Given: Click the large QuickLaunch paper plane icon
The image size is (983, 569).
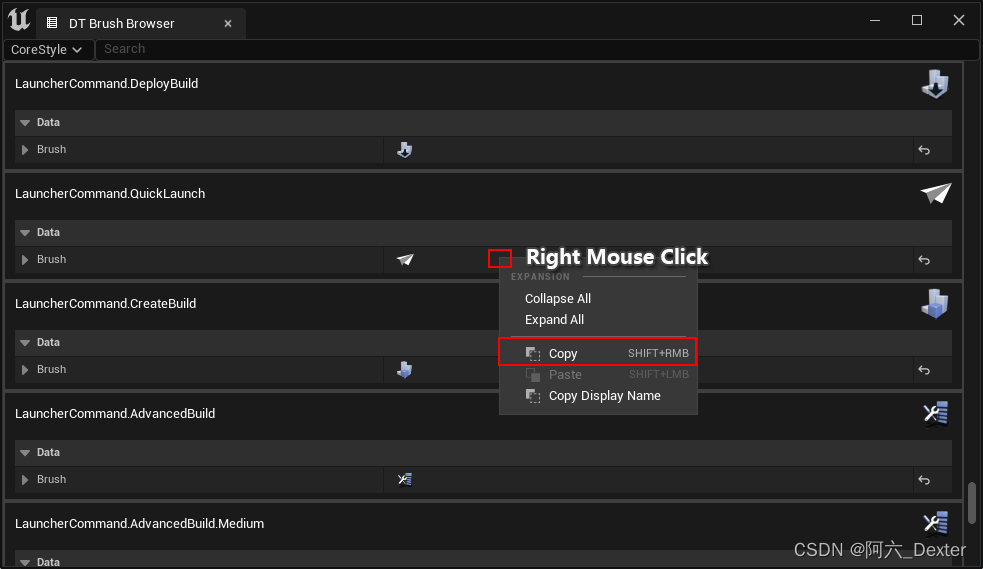Looking at the screenshot, I should [935, 194].
